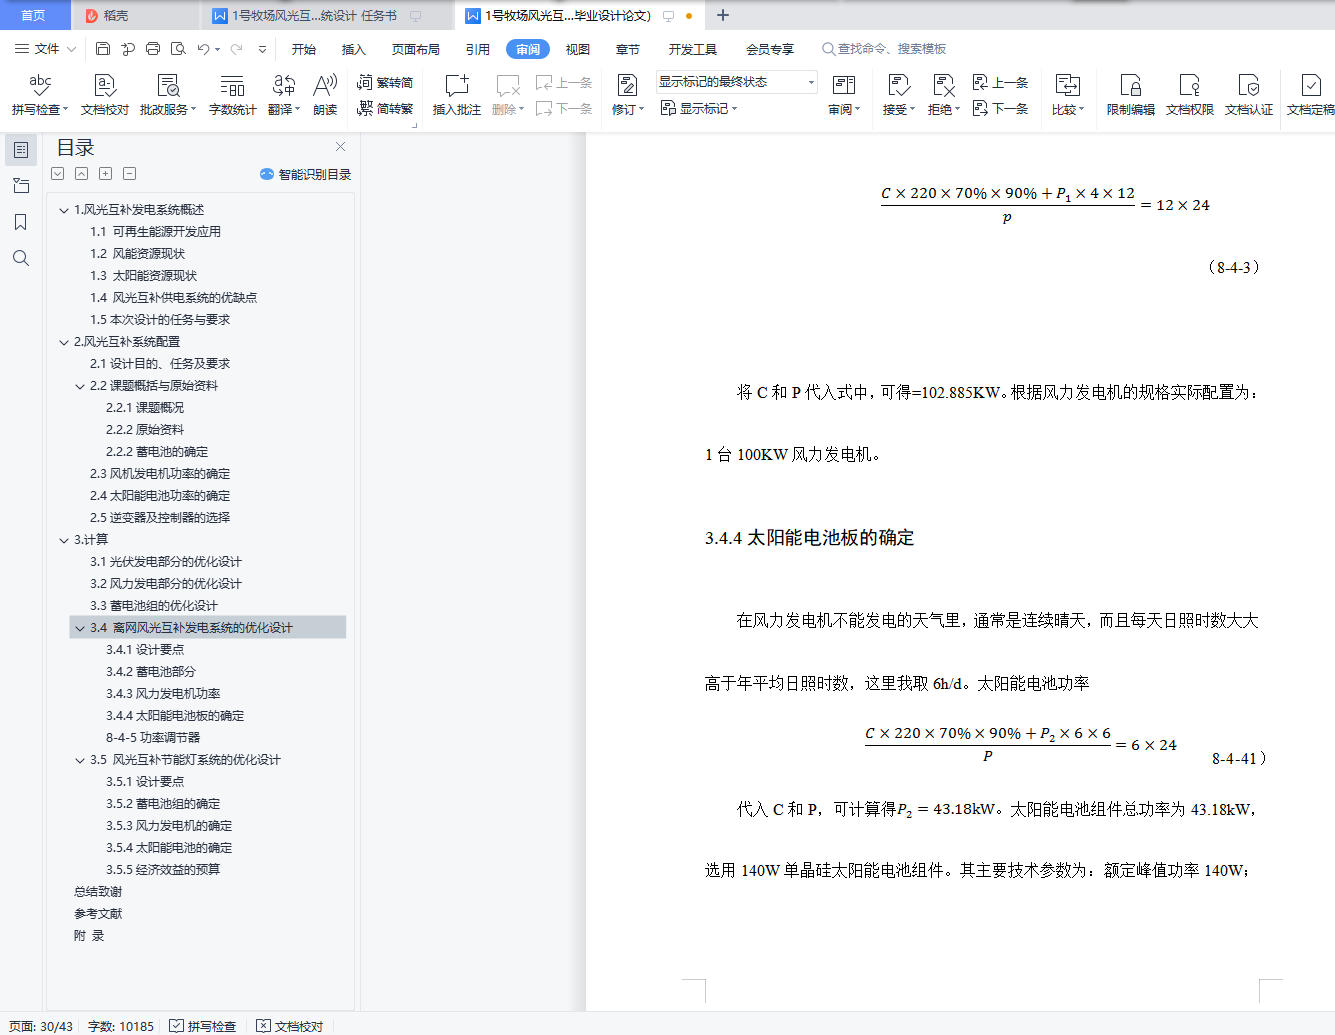This screenshot has height=1035, width=1335.
Task: Open restrict editing (限制编辑)
Action: pos(1130,95)
